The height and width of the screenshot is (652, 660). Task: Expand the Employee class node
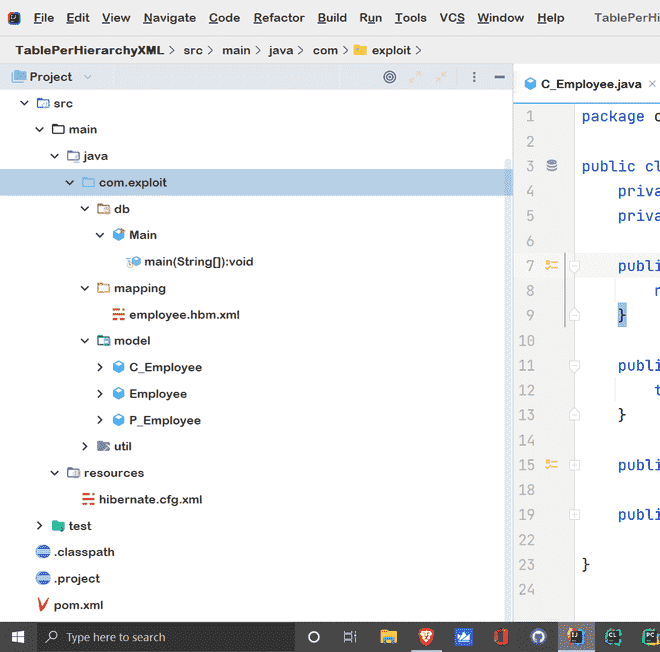100,394
